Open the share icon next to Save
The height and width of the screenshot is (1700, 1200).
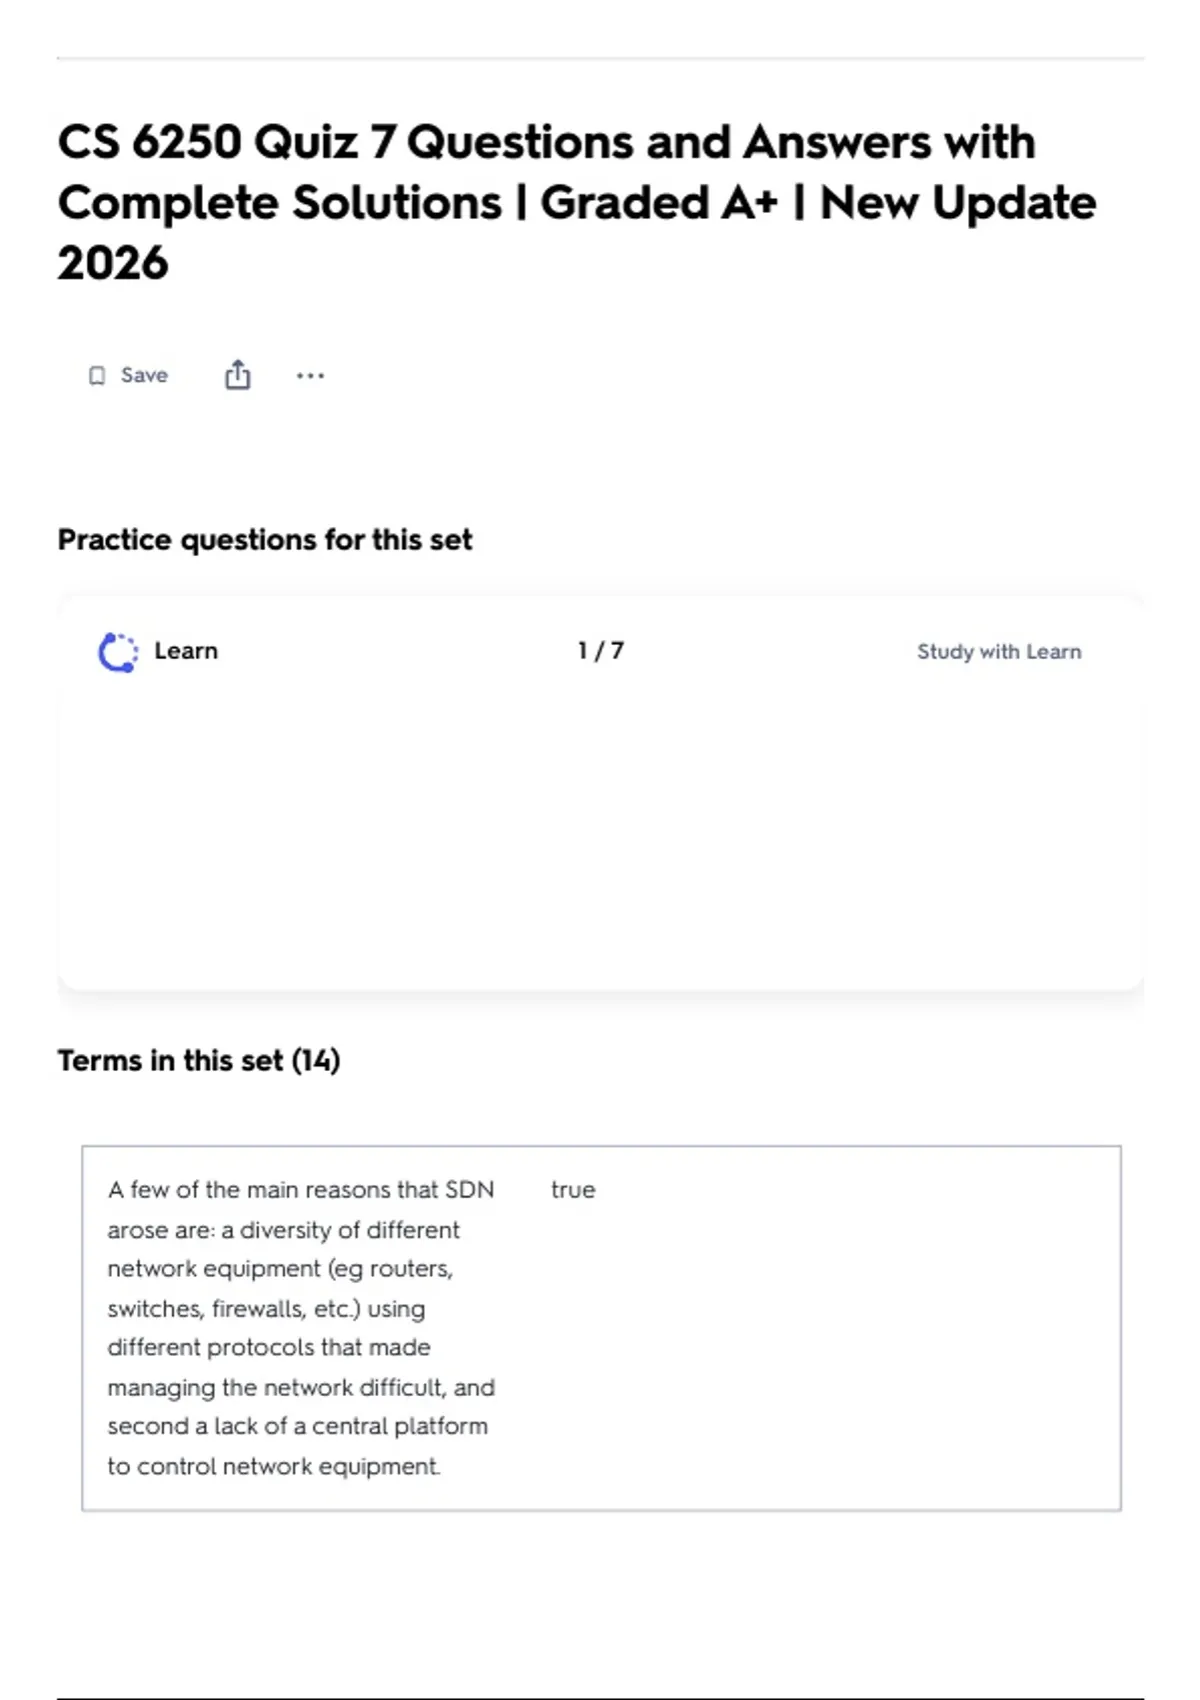point(237,375)
